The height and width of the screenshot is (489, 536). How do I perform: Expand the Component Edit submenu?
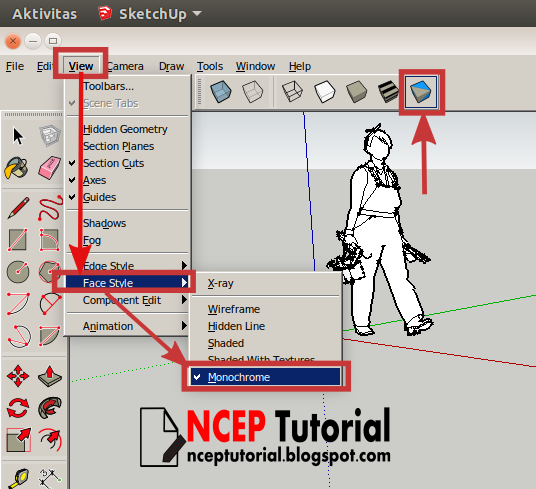coord(127,300)
